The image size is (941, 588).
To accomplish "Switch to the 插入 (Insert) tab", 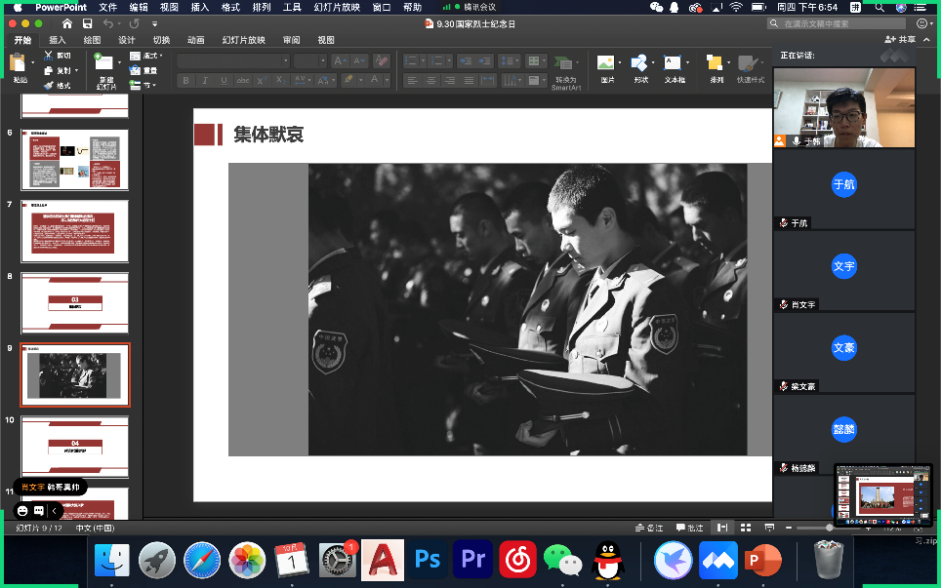I will tap(58, 40).
